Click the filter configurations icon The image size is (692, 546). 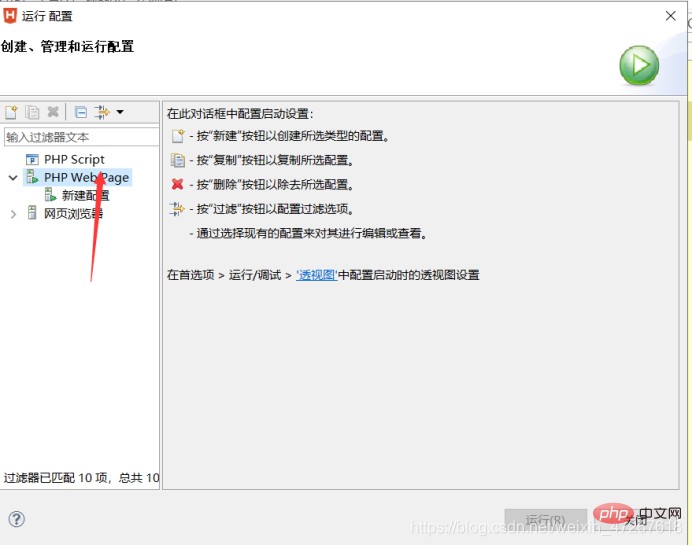(102, 112)
